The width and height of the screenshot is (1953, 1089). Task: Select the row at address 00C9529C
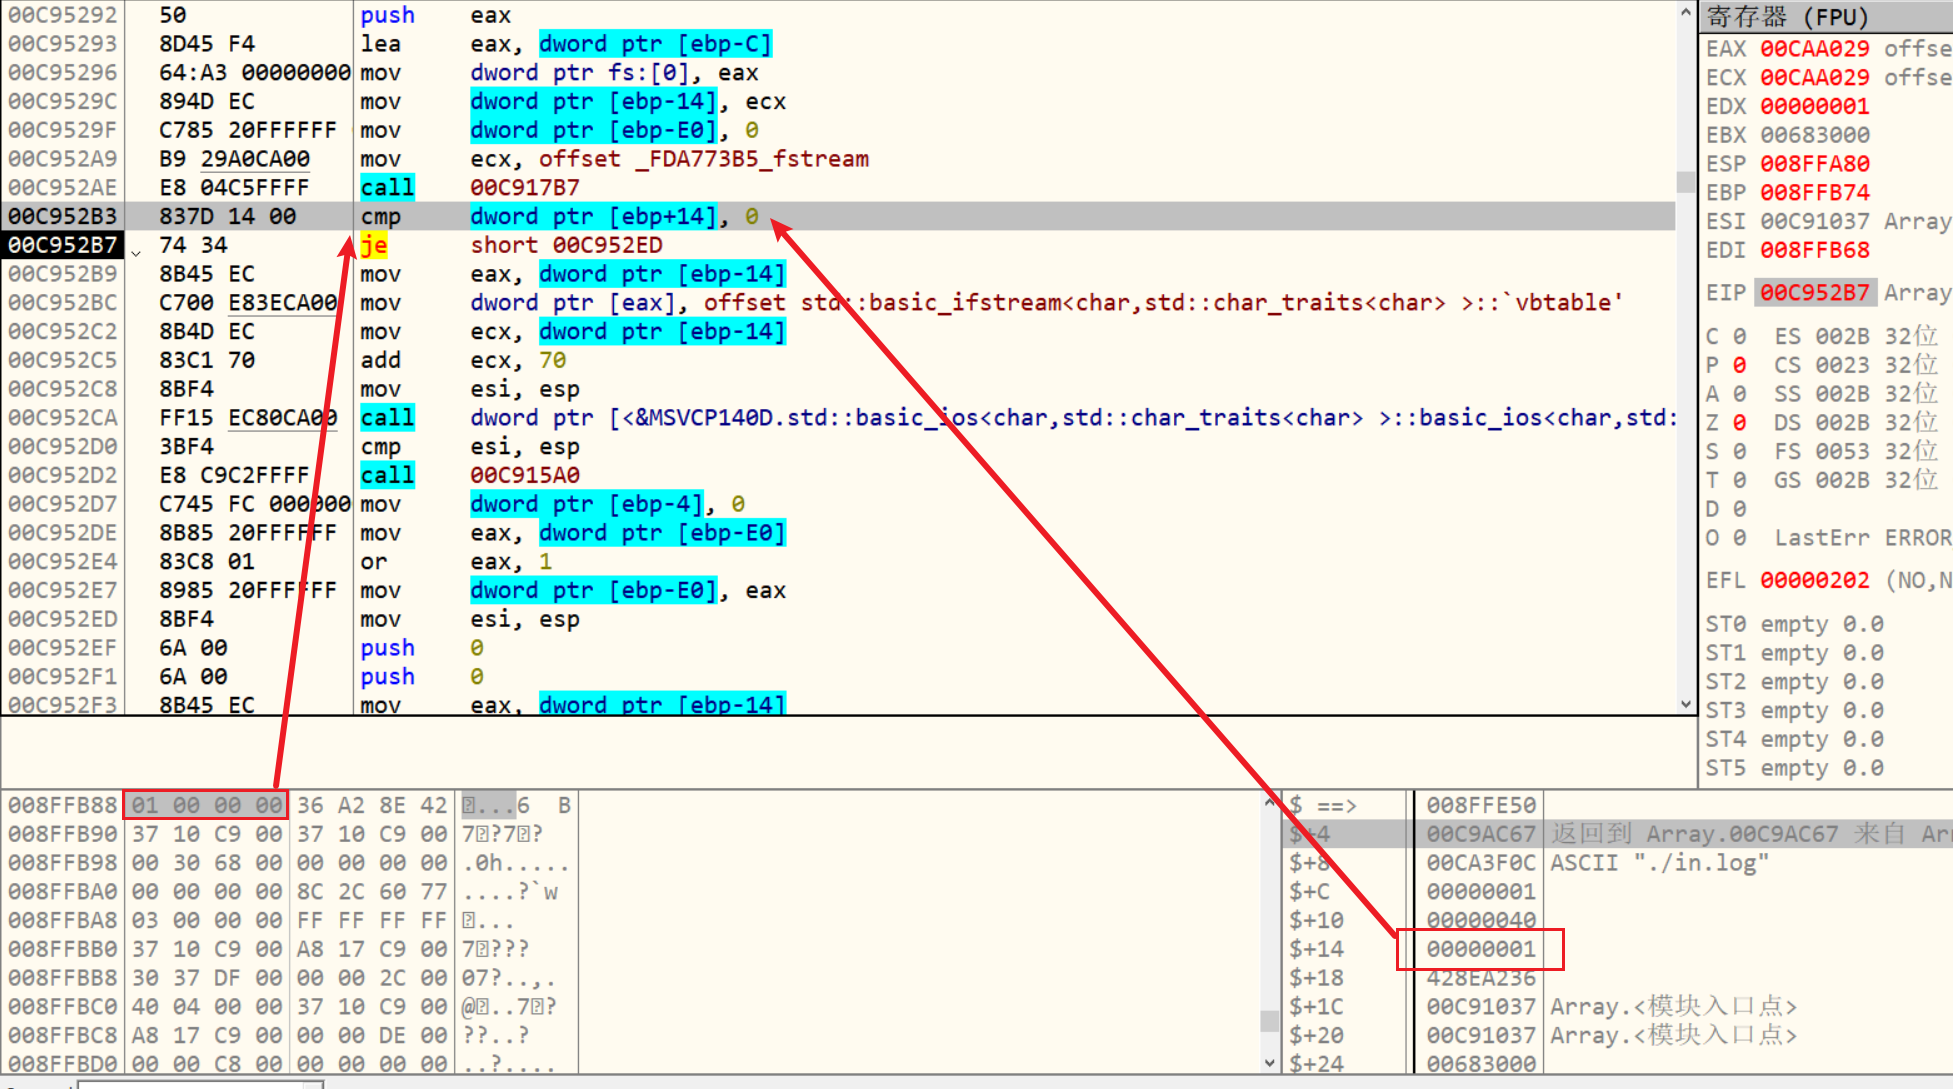[x=838, y=102]
